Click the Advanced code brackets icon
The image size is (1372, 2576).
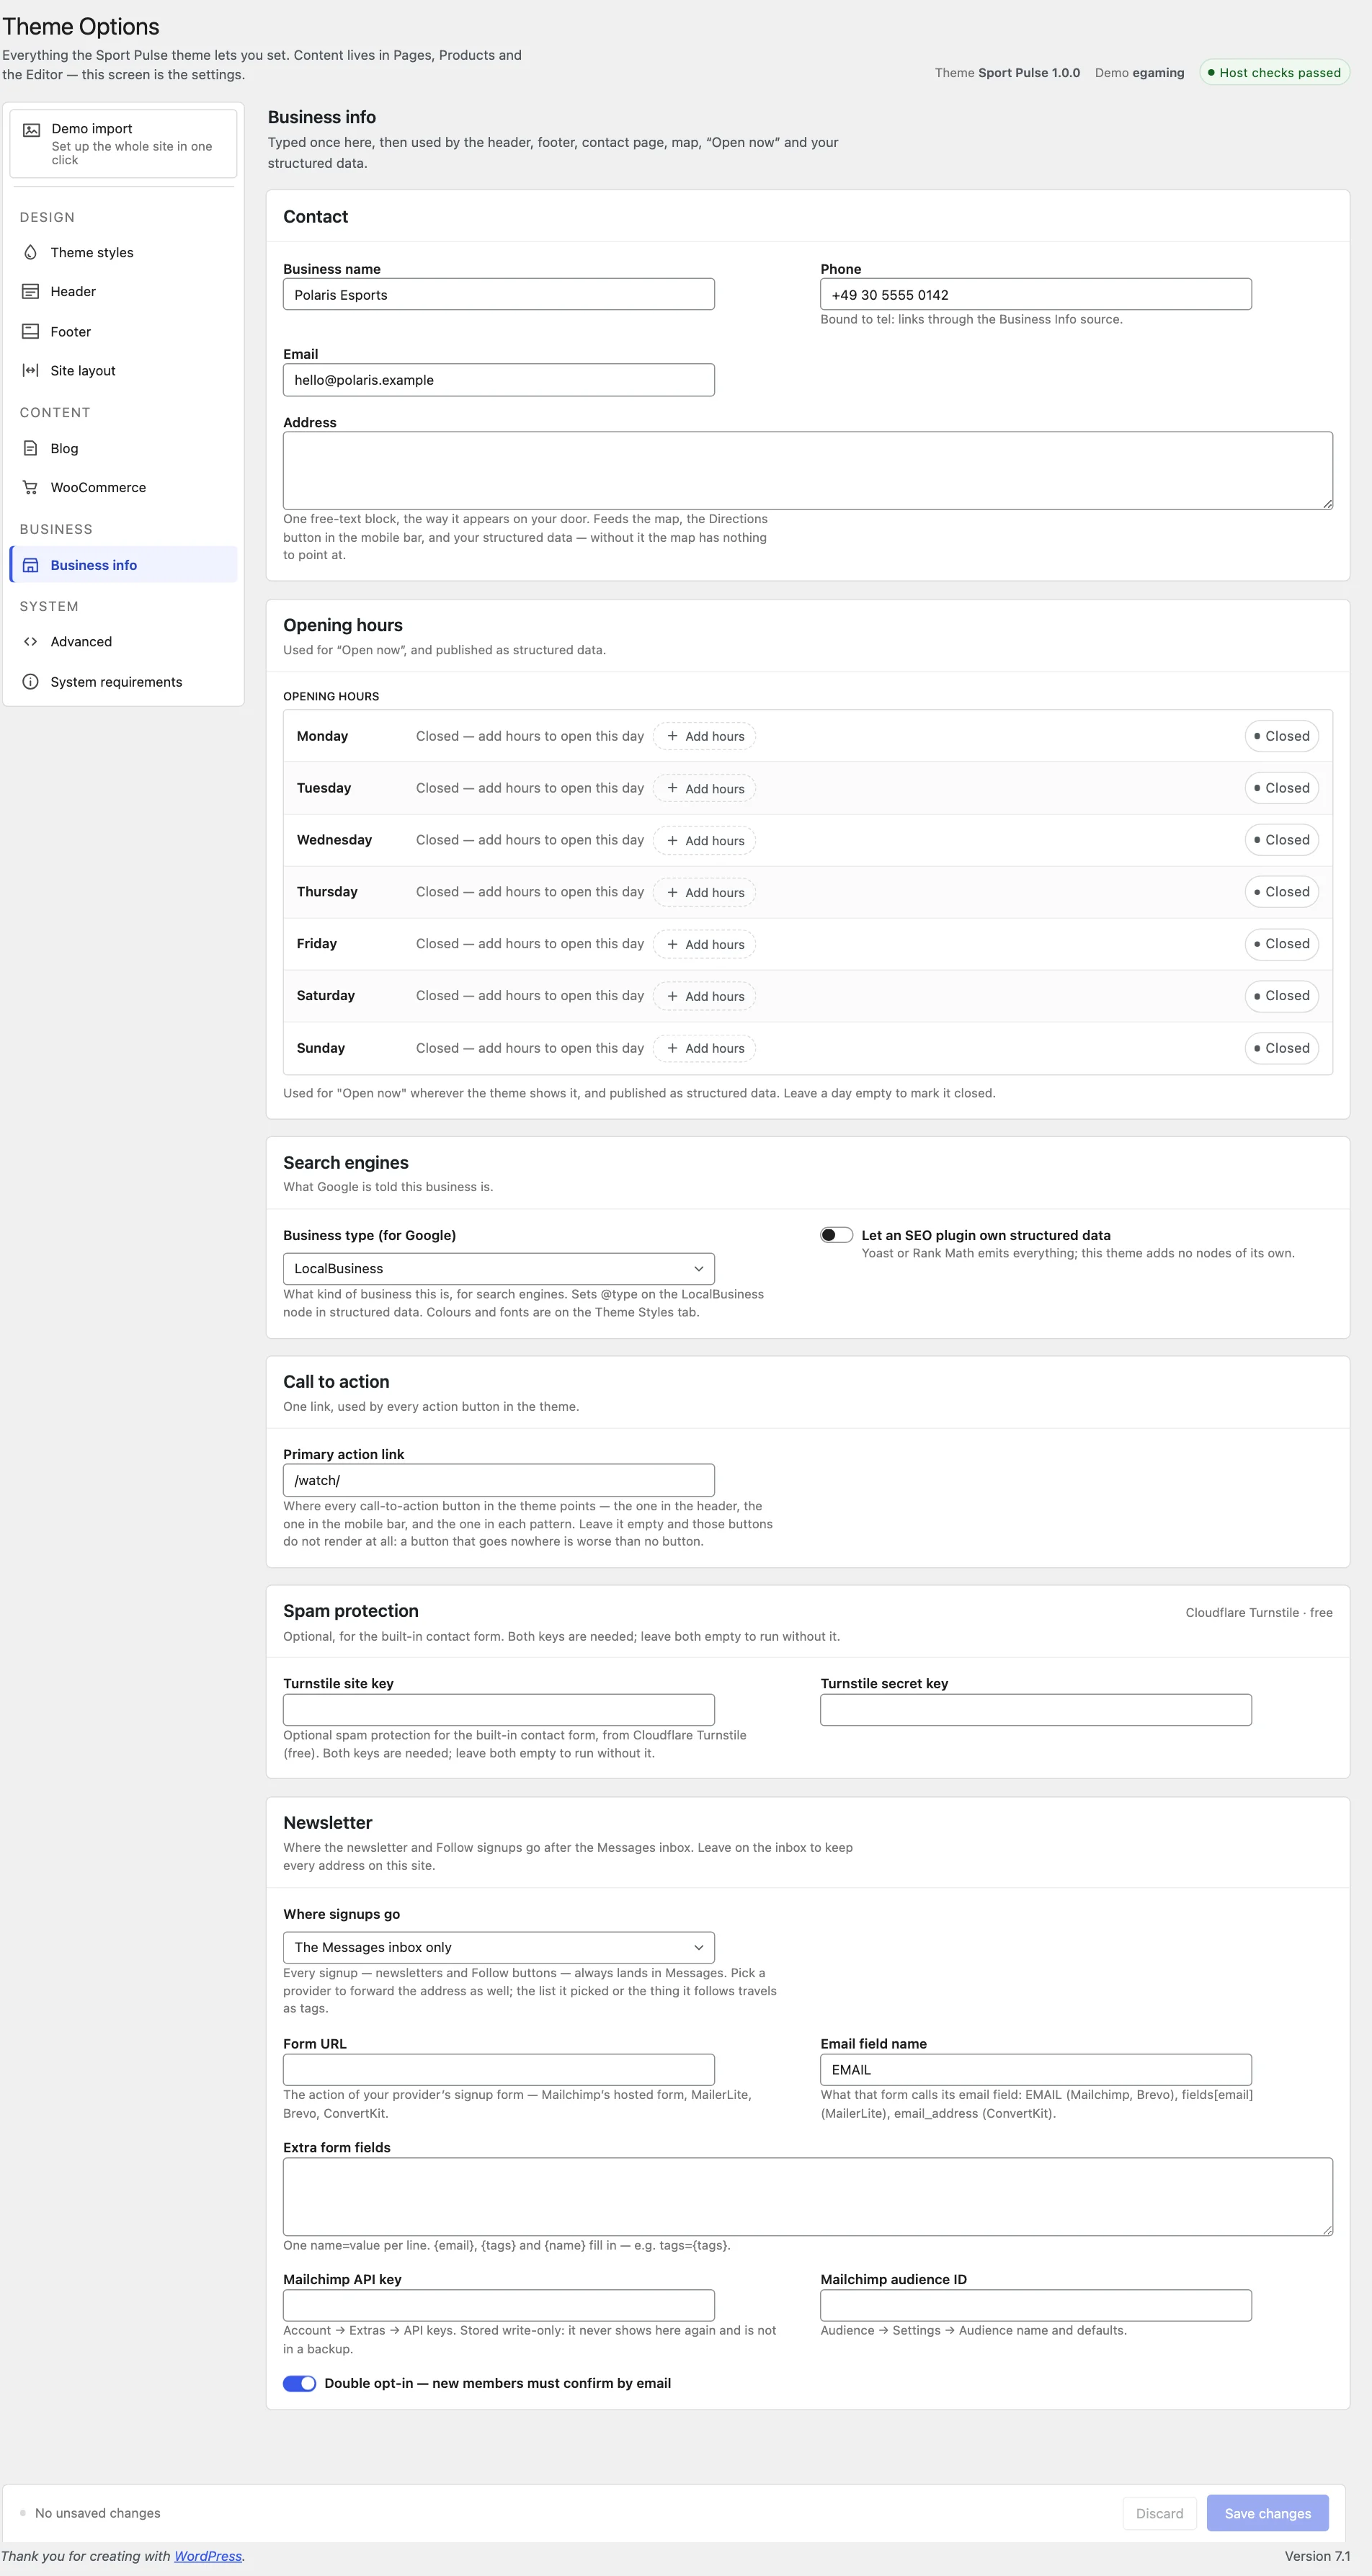[30, 642]
